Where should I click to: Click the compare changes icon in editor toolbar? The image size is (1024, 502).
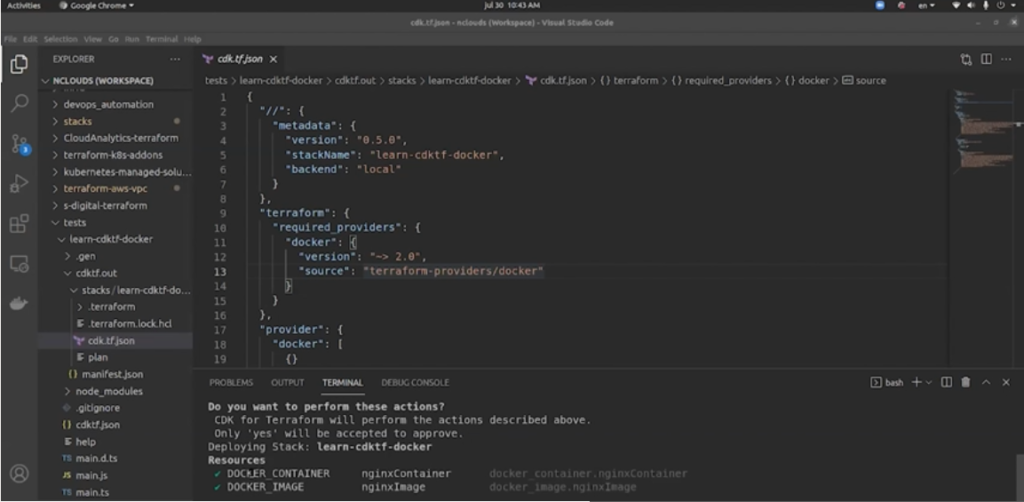click(966, 59)
